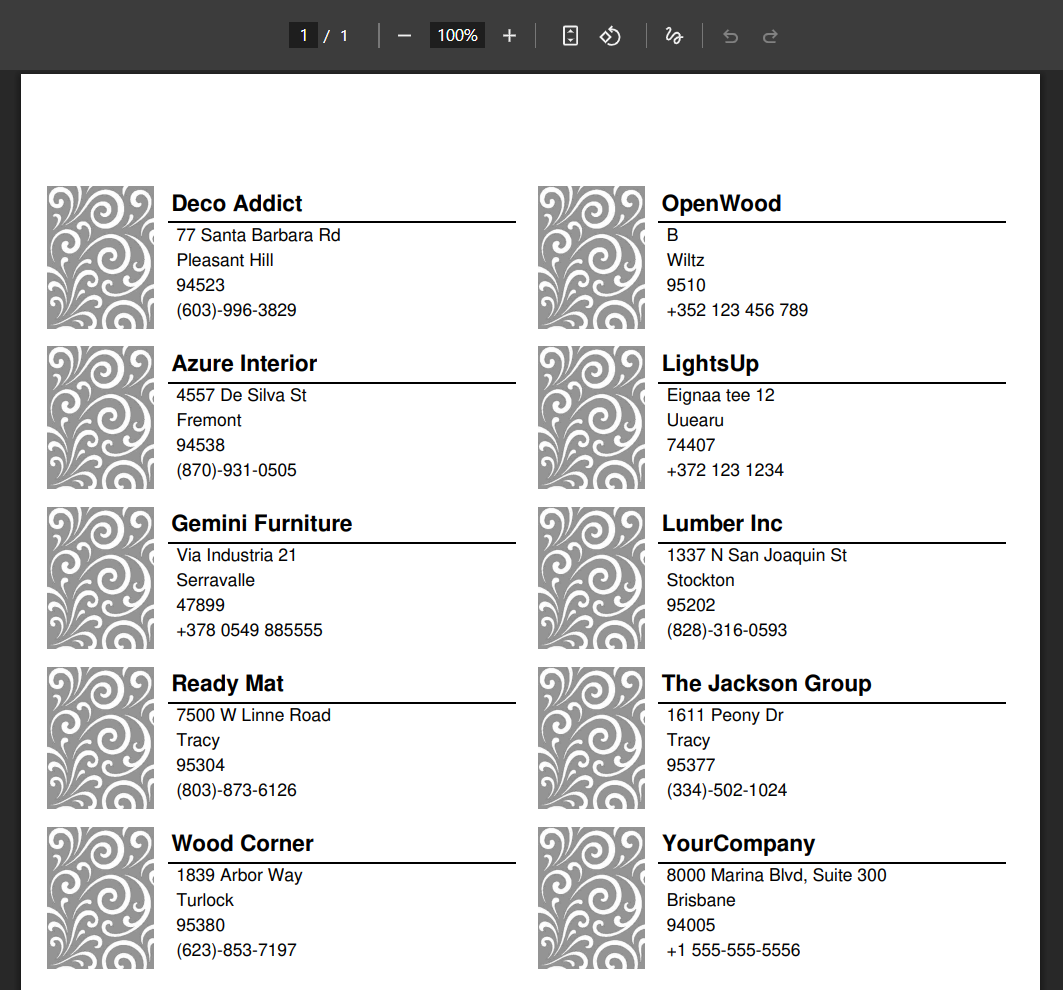Click Ready Mat phone number (803)-873-6126
This screenshot has height=990, width=1063.
tap(236, 790)
